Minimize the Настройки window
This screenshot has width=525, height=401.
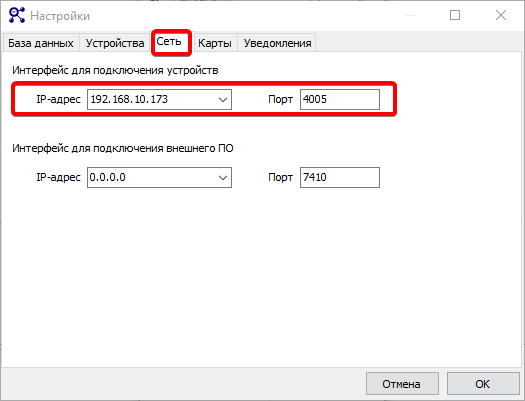tap(410, 15)
